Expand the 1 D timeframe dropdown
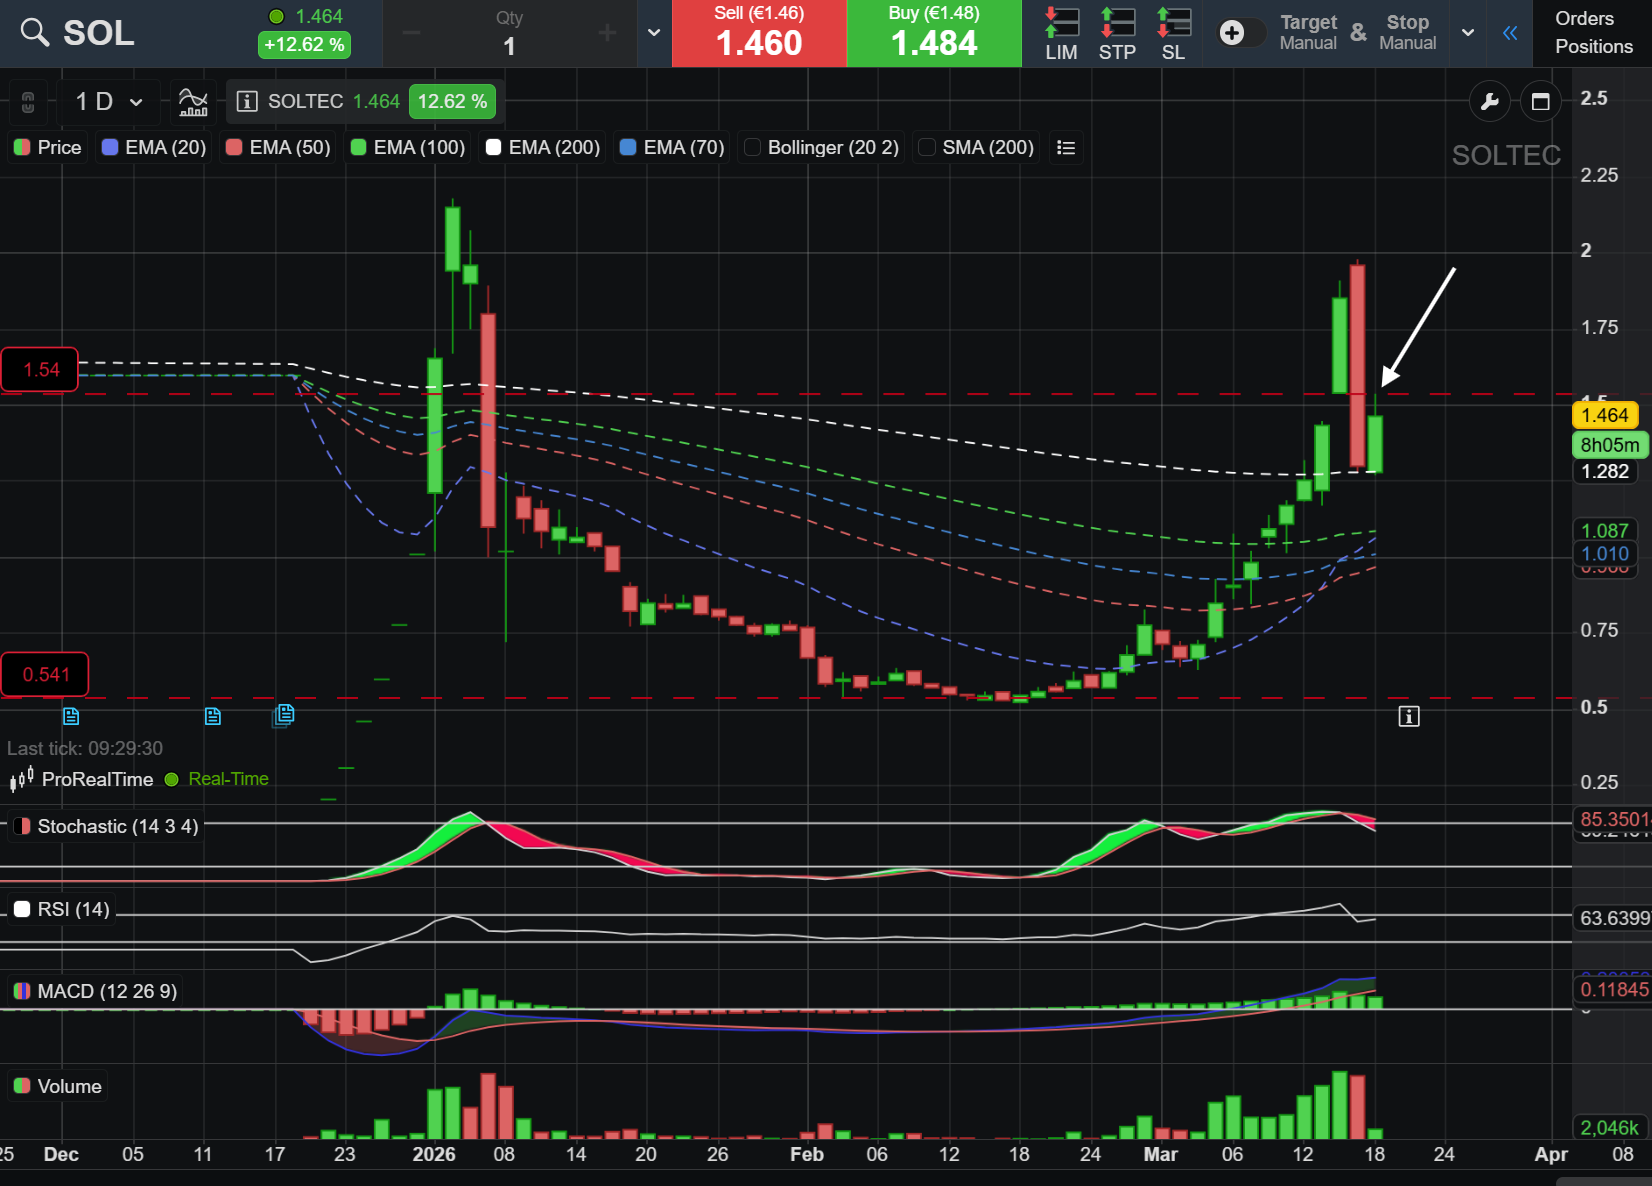1652x1186 pixels. click(x=110, y=102)
